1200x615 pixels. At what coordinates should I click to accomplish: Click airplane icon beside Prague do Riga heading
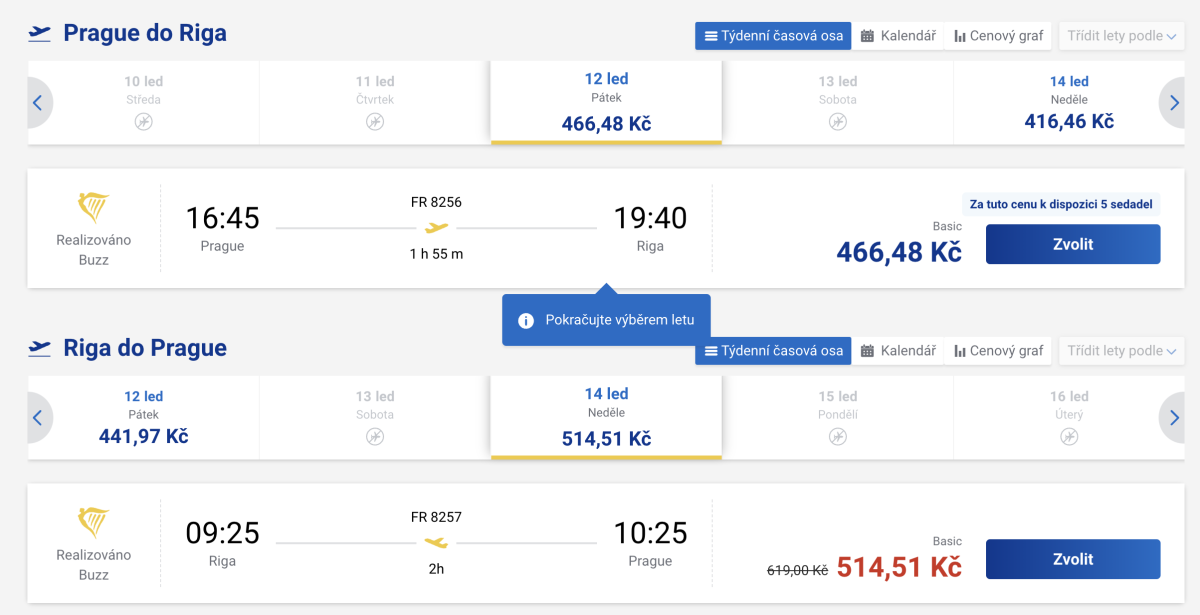click(x=40, y=33)
